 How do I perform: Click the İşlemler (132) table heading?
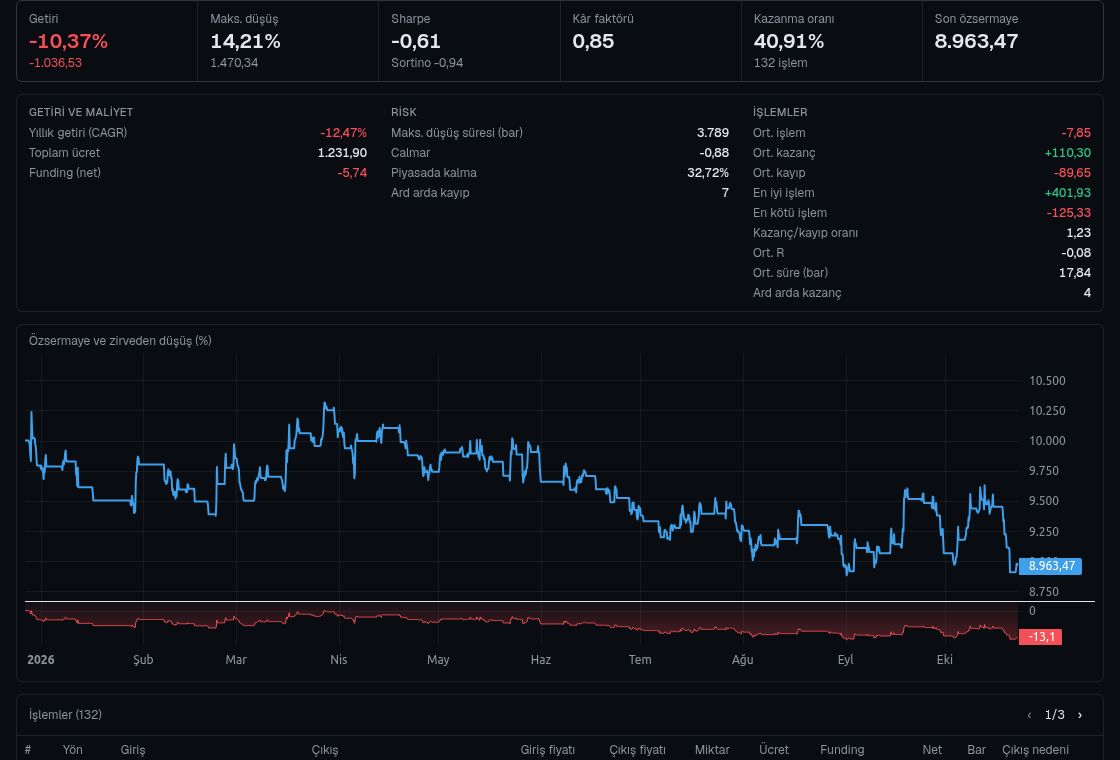pos(65,715)
